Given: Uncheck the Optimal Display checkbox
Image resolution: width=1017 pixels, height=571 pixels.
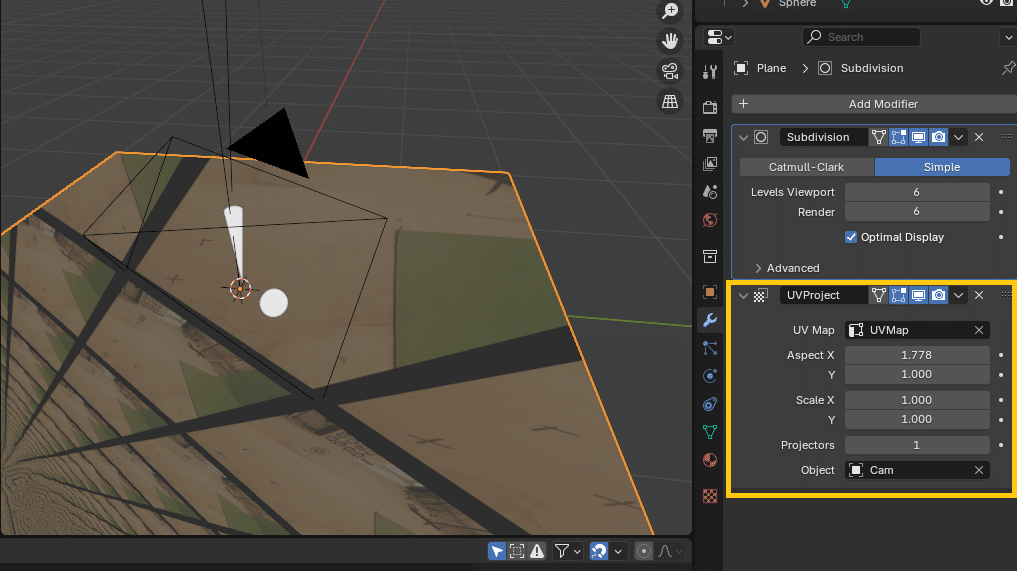Looking at the screenshot, I should tap(851, 237).
